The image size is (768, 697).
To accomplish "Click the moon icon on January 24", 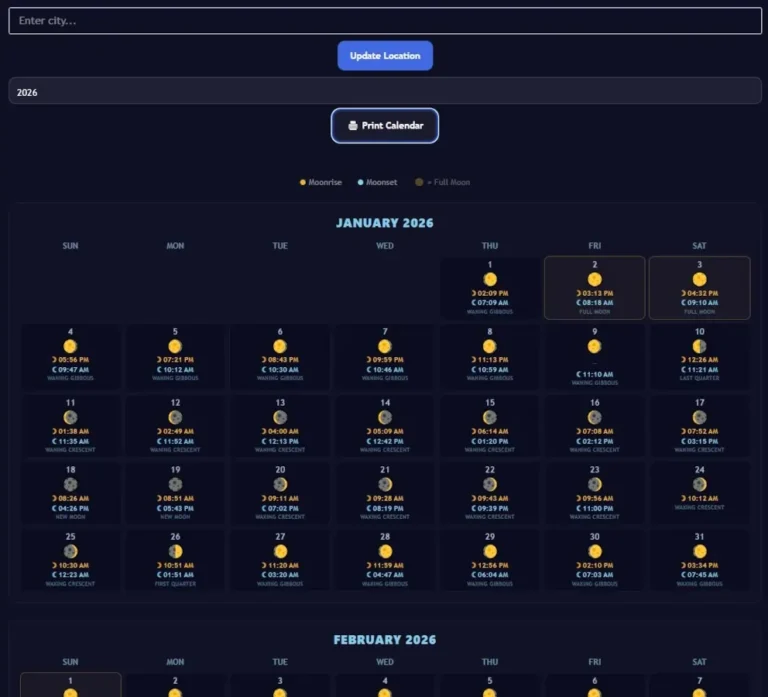I will point(699,484).
